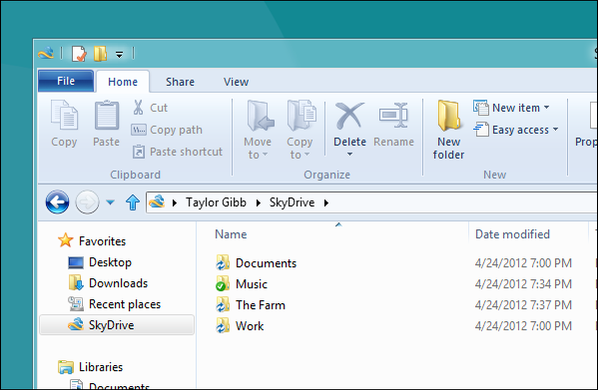Click the Downloads folder icon in sidebar
598x390 pixels.
pyautogui.click(x=76, y=283)
